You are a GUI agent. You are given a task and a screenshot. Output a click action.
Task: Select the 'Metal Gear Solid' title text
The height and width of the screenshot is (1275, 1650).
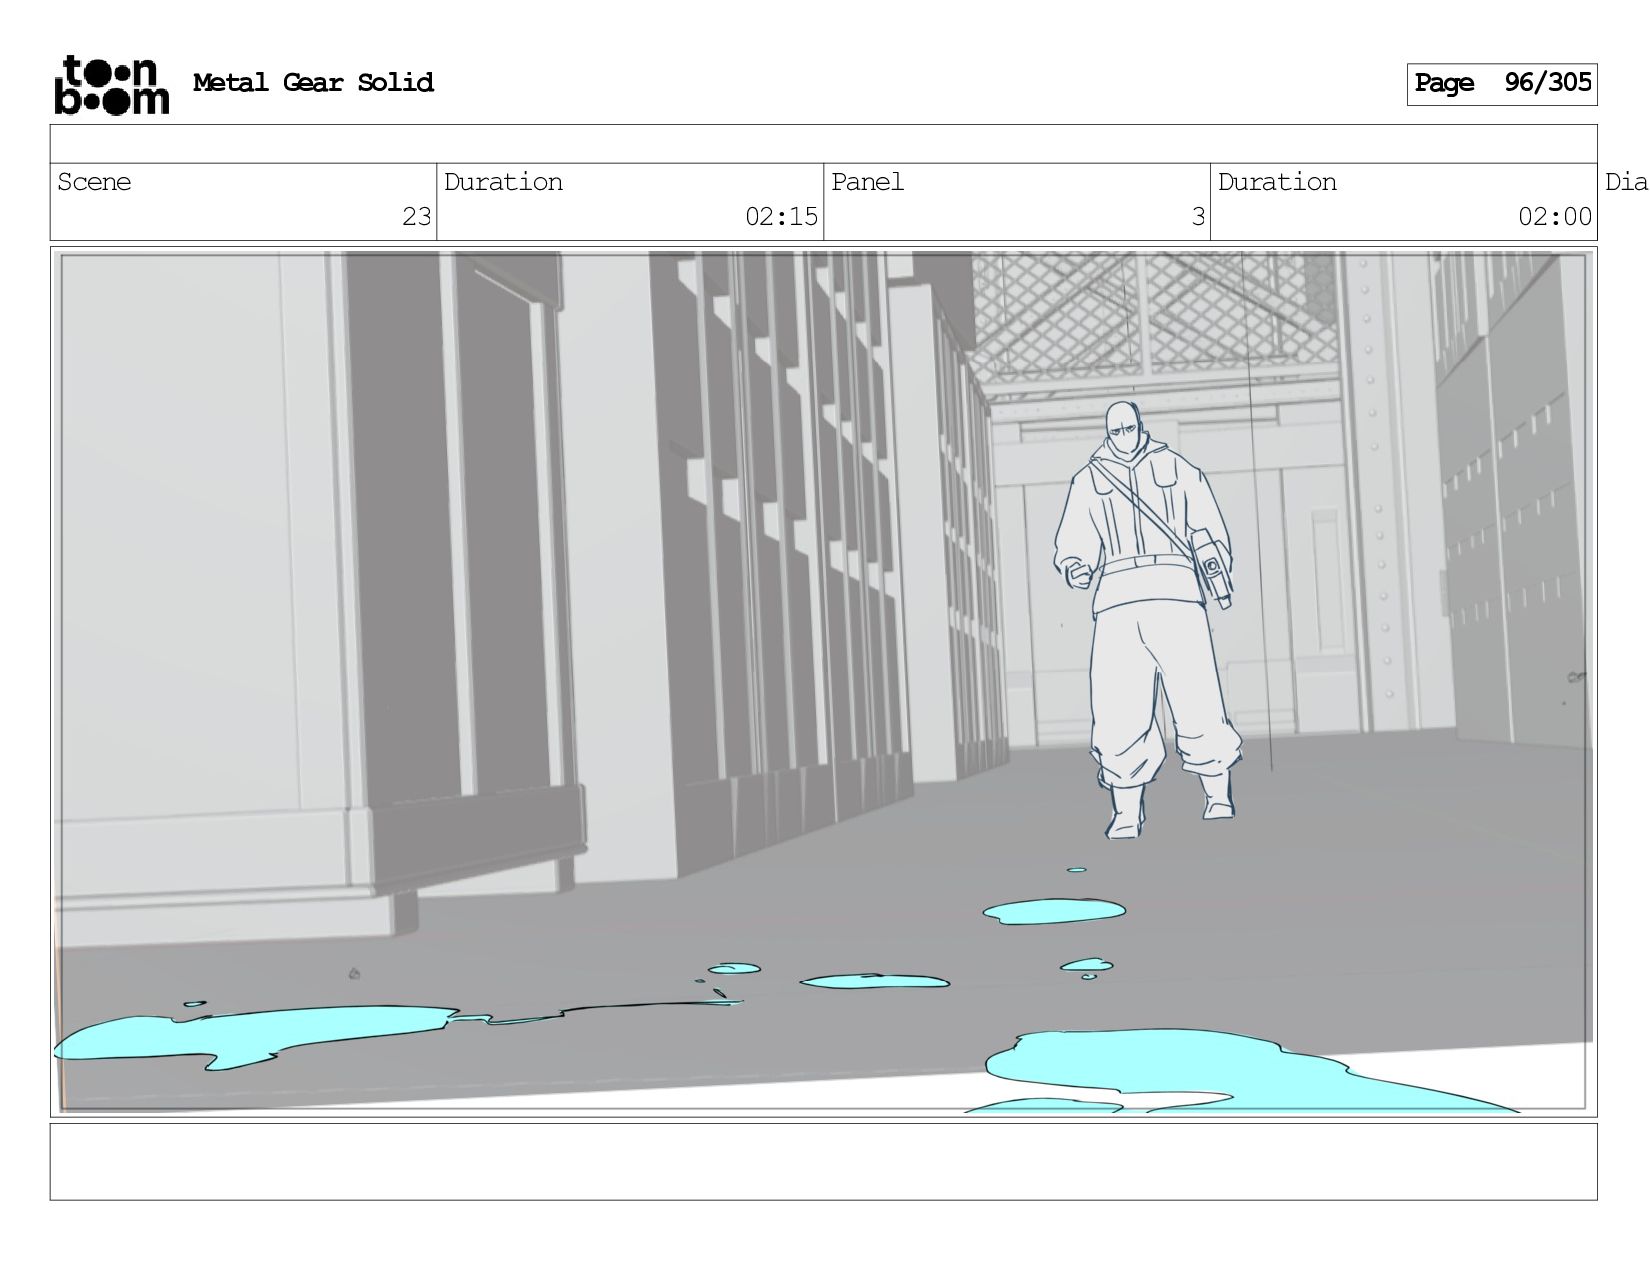click(313, 83)
